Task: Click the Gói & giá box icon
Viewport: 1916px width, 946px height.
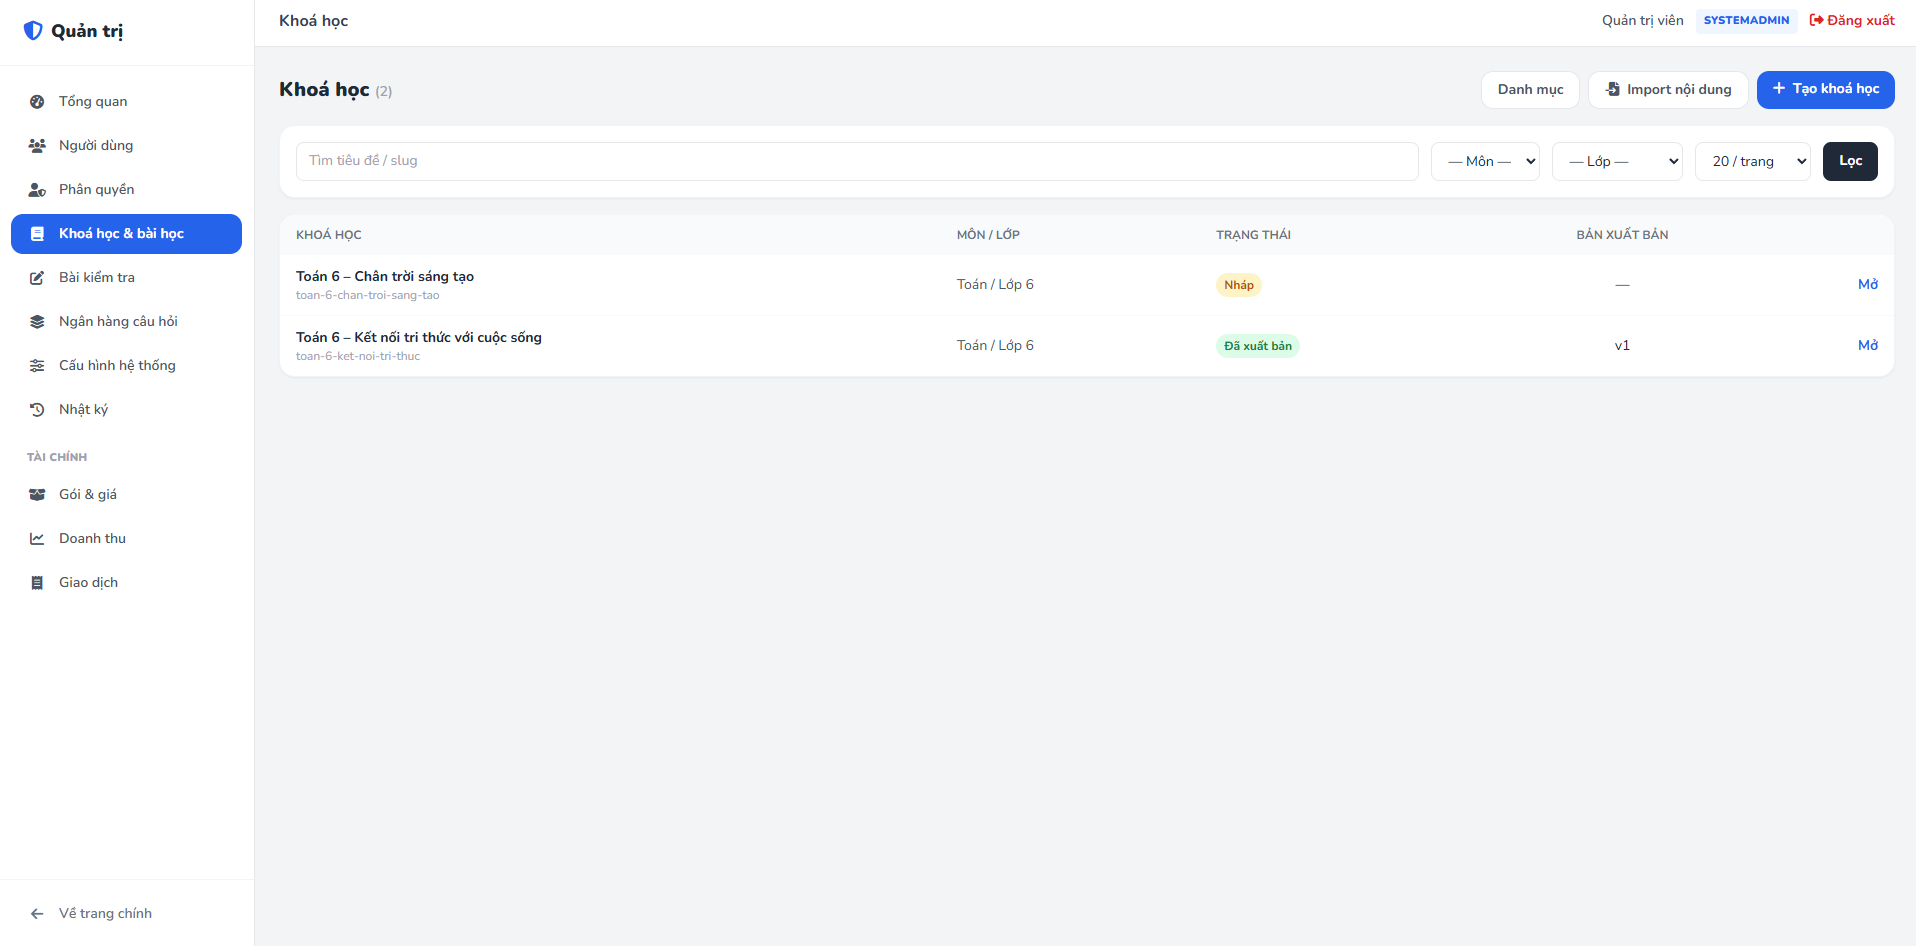Action: coord(37,495)
